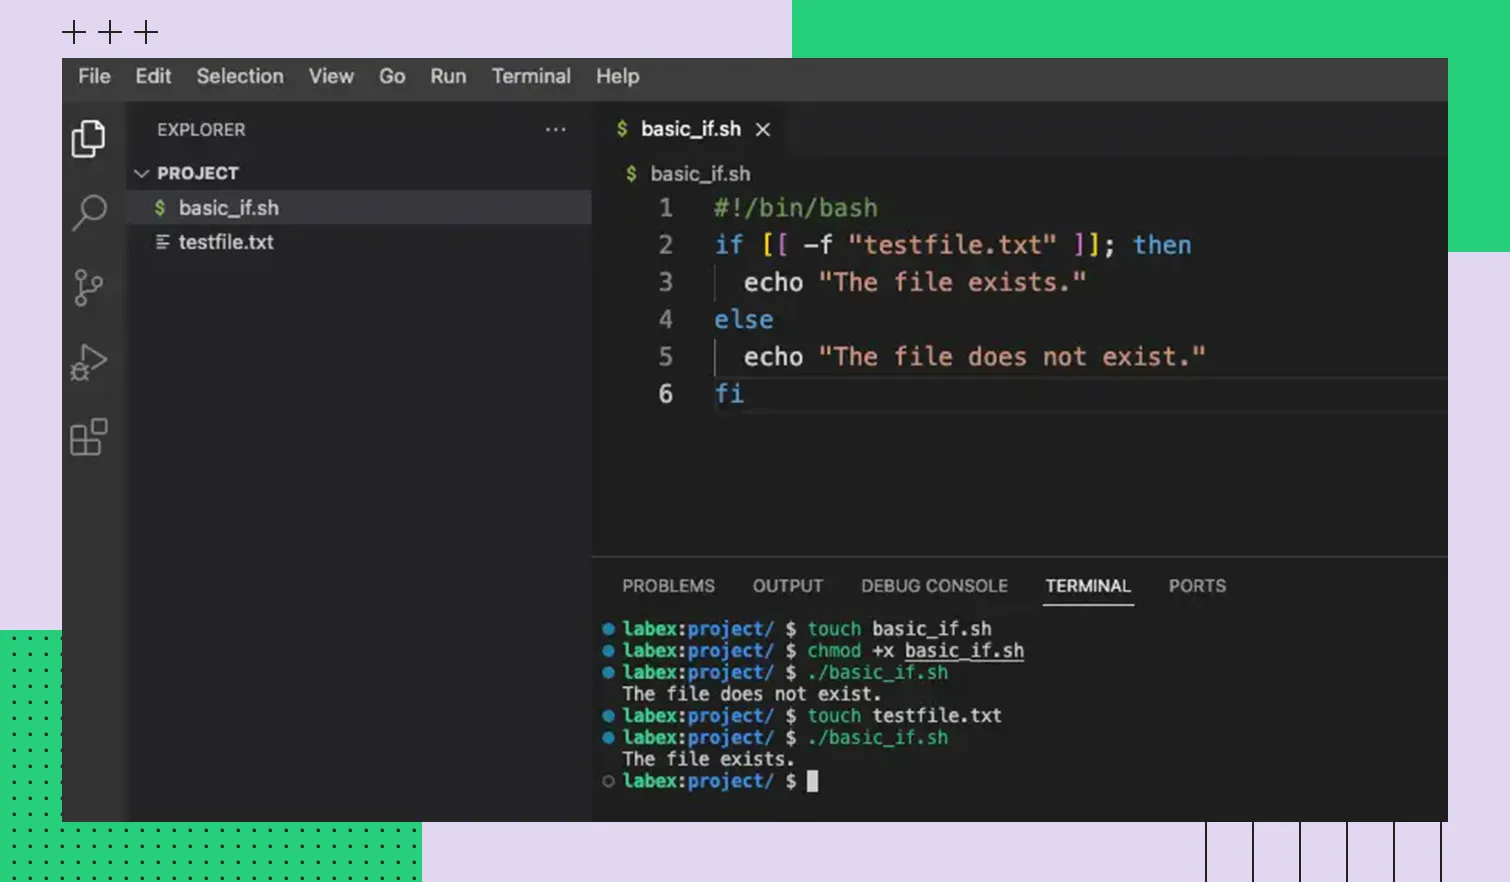The image size is (1510, 882).
Task: Switch to the OUTPUT panel tab
Action: click(787, 586)
